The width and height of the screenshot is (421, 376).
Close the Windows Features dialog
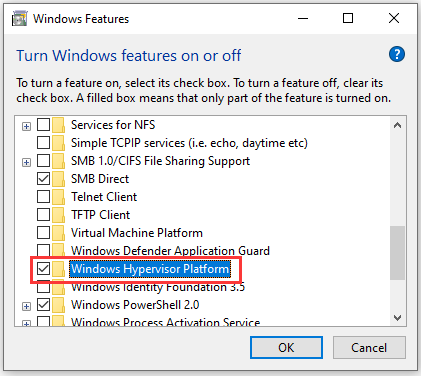394,18
